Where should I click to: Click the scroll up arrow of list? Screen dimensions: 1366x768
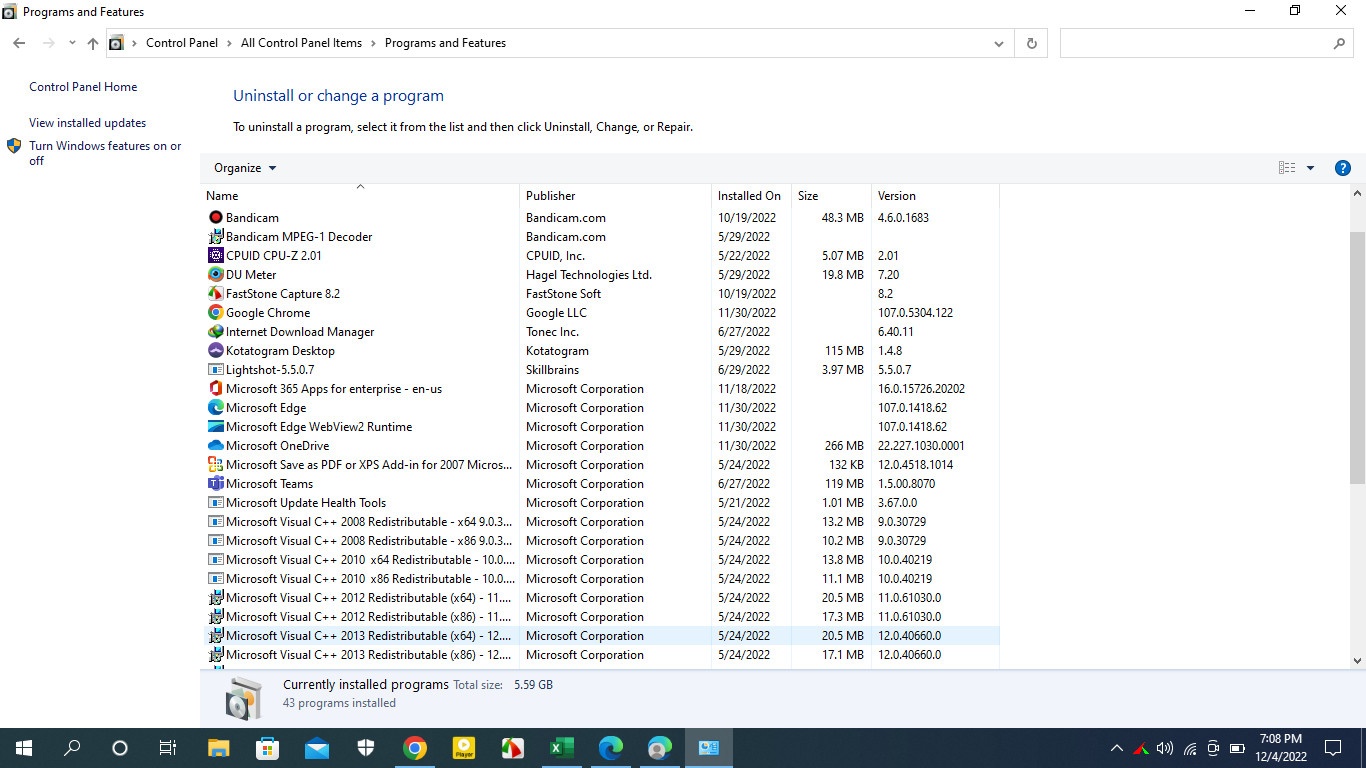coord(1358,193)
